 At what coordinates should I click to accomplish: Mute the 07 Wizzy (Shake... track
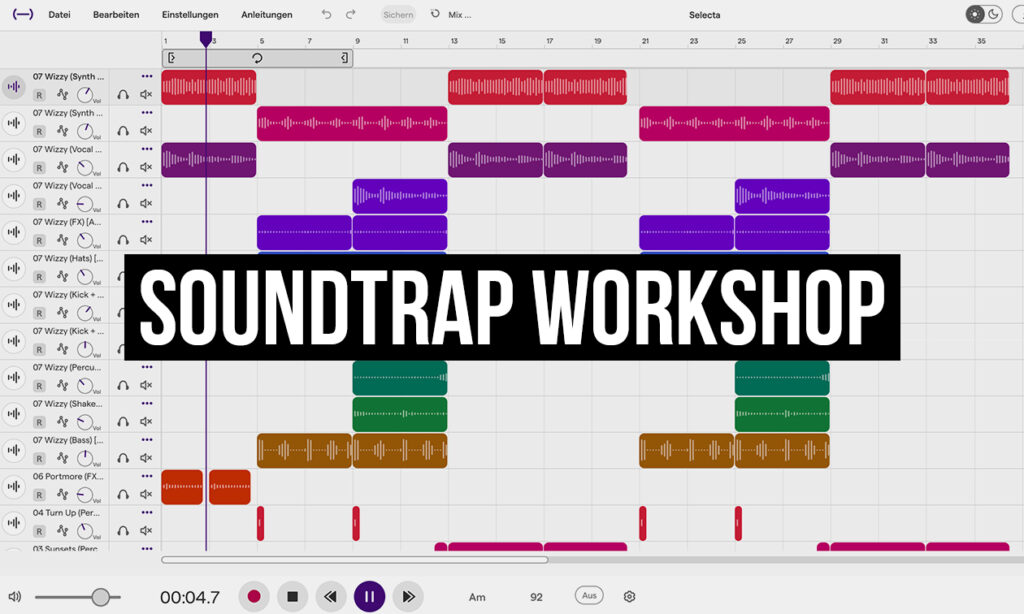(146, 422)
